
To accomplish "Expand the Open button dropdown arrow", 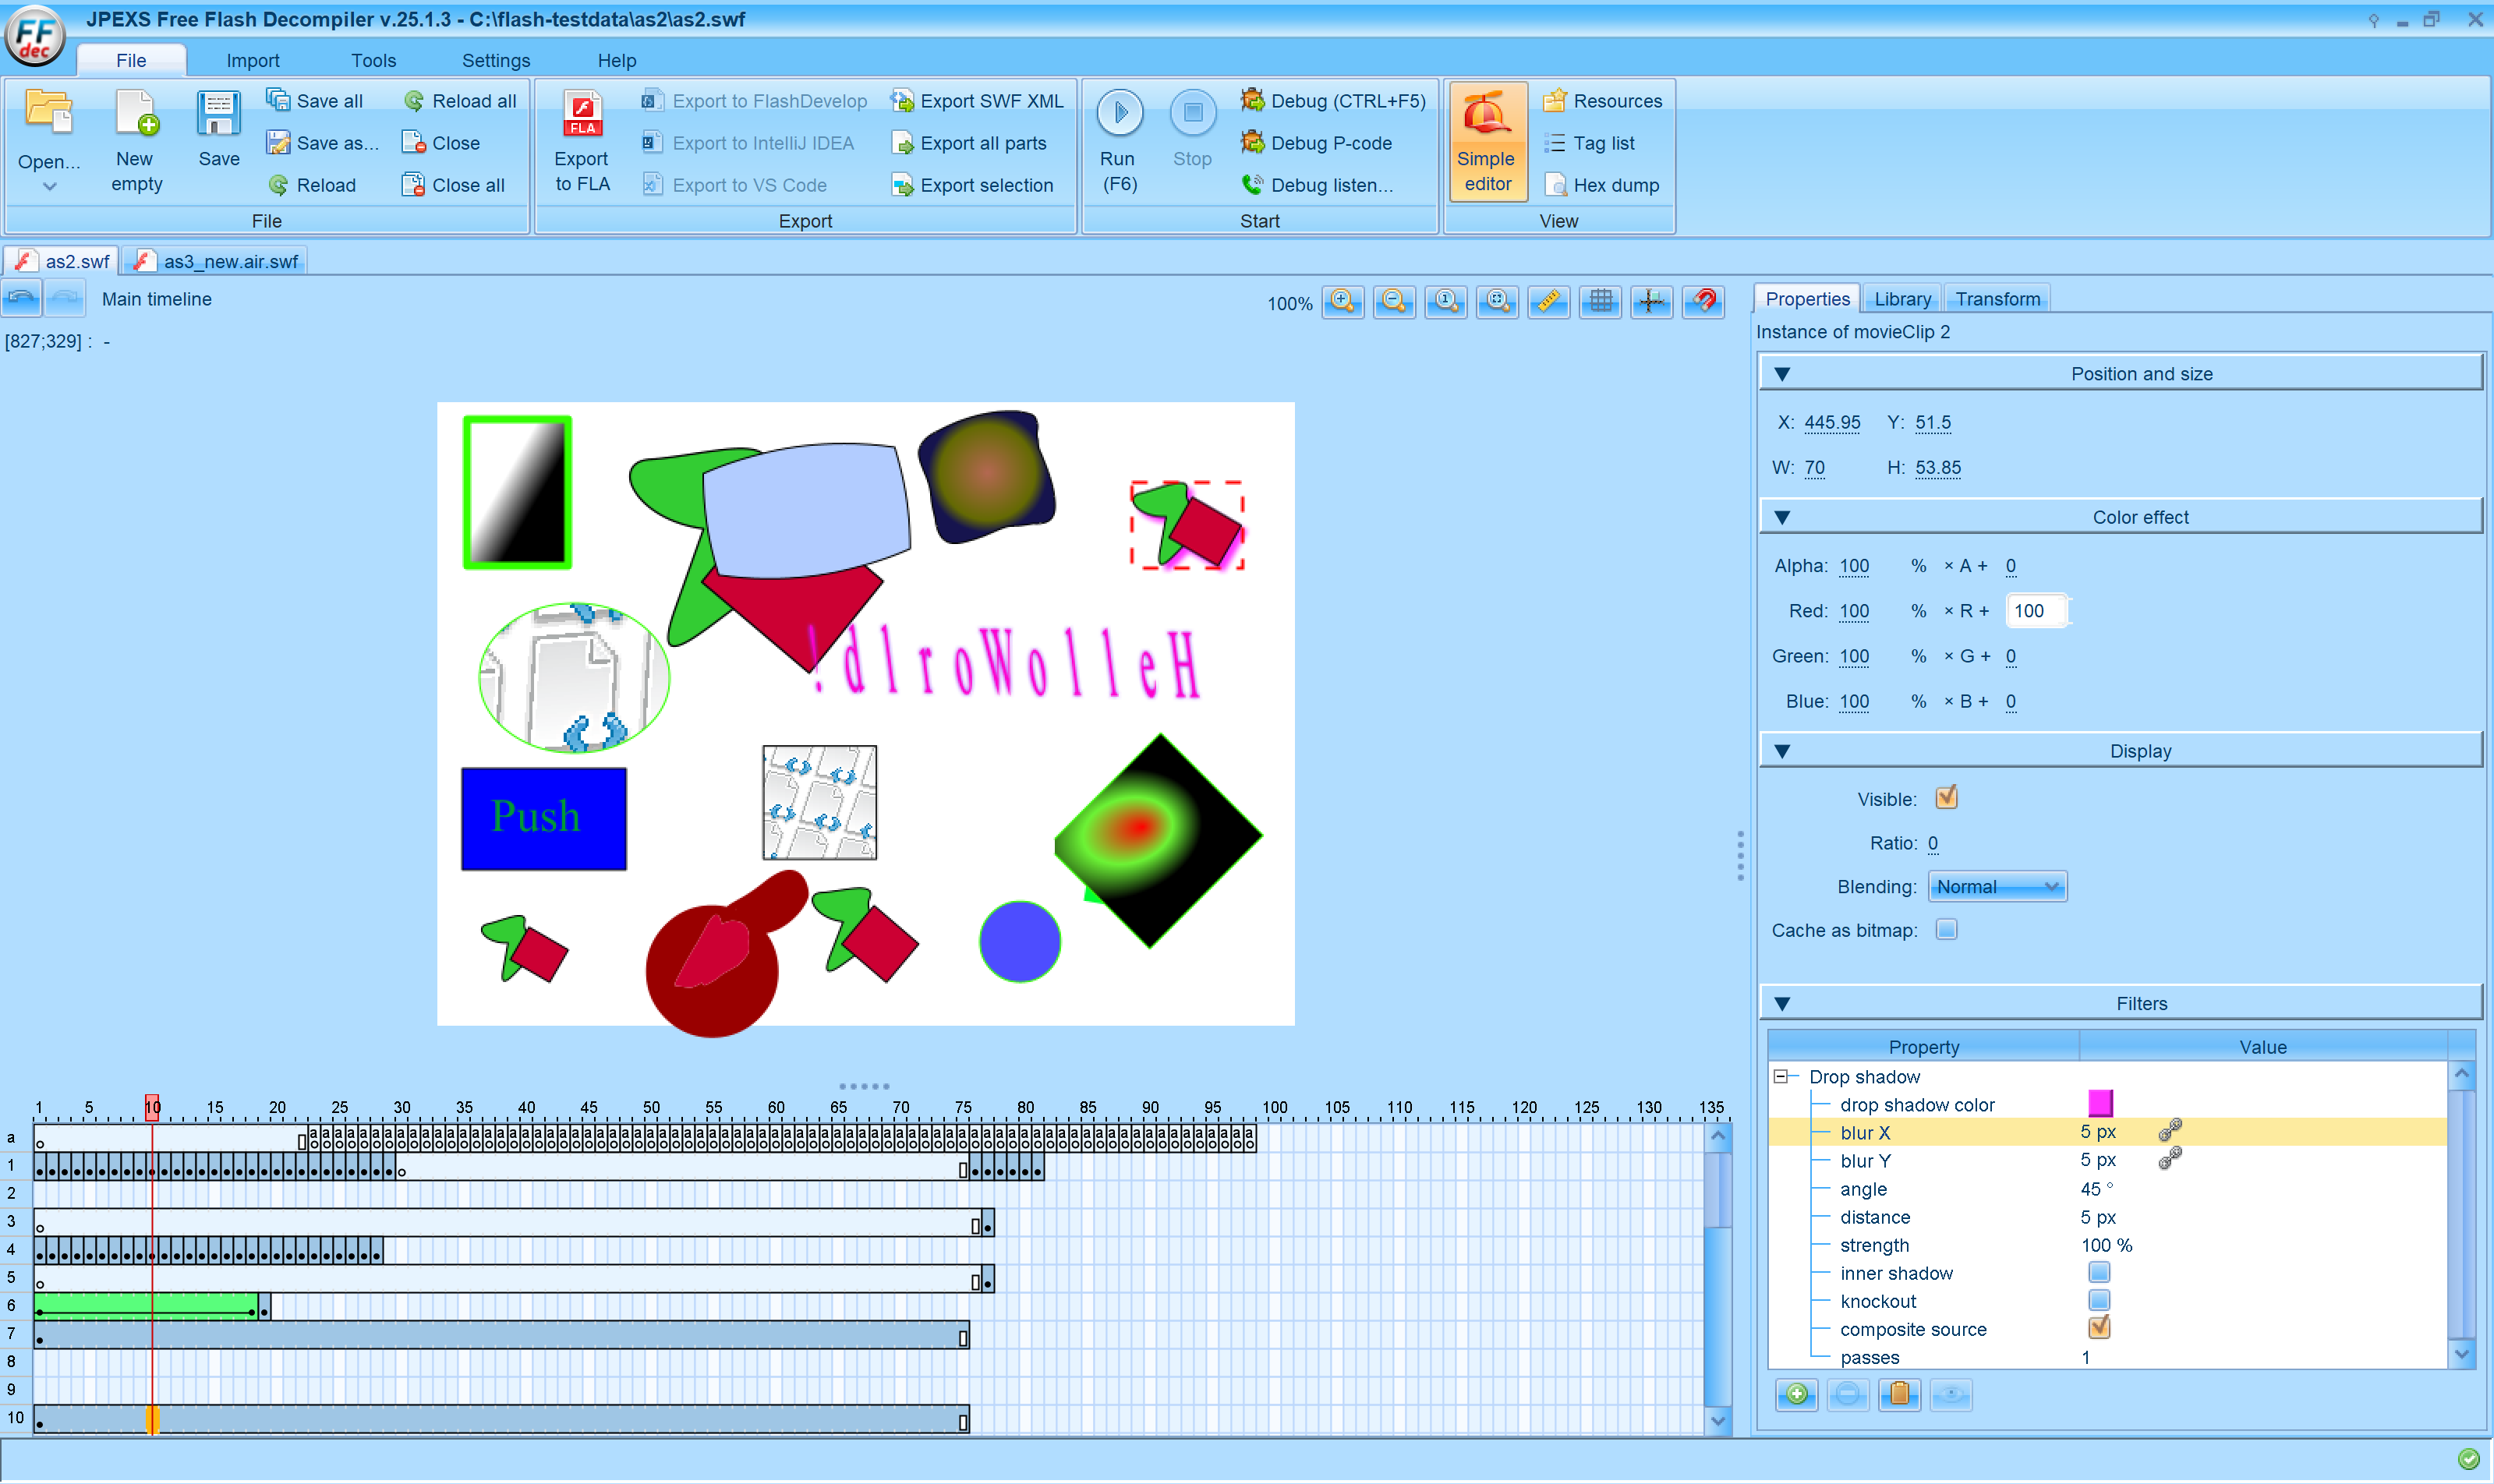I will coord(49,187).
